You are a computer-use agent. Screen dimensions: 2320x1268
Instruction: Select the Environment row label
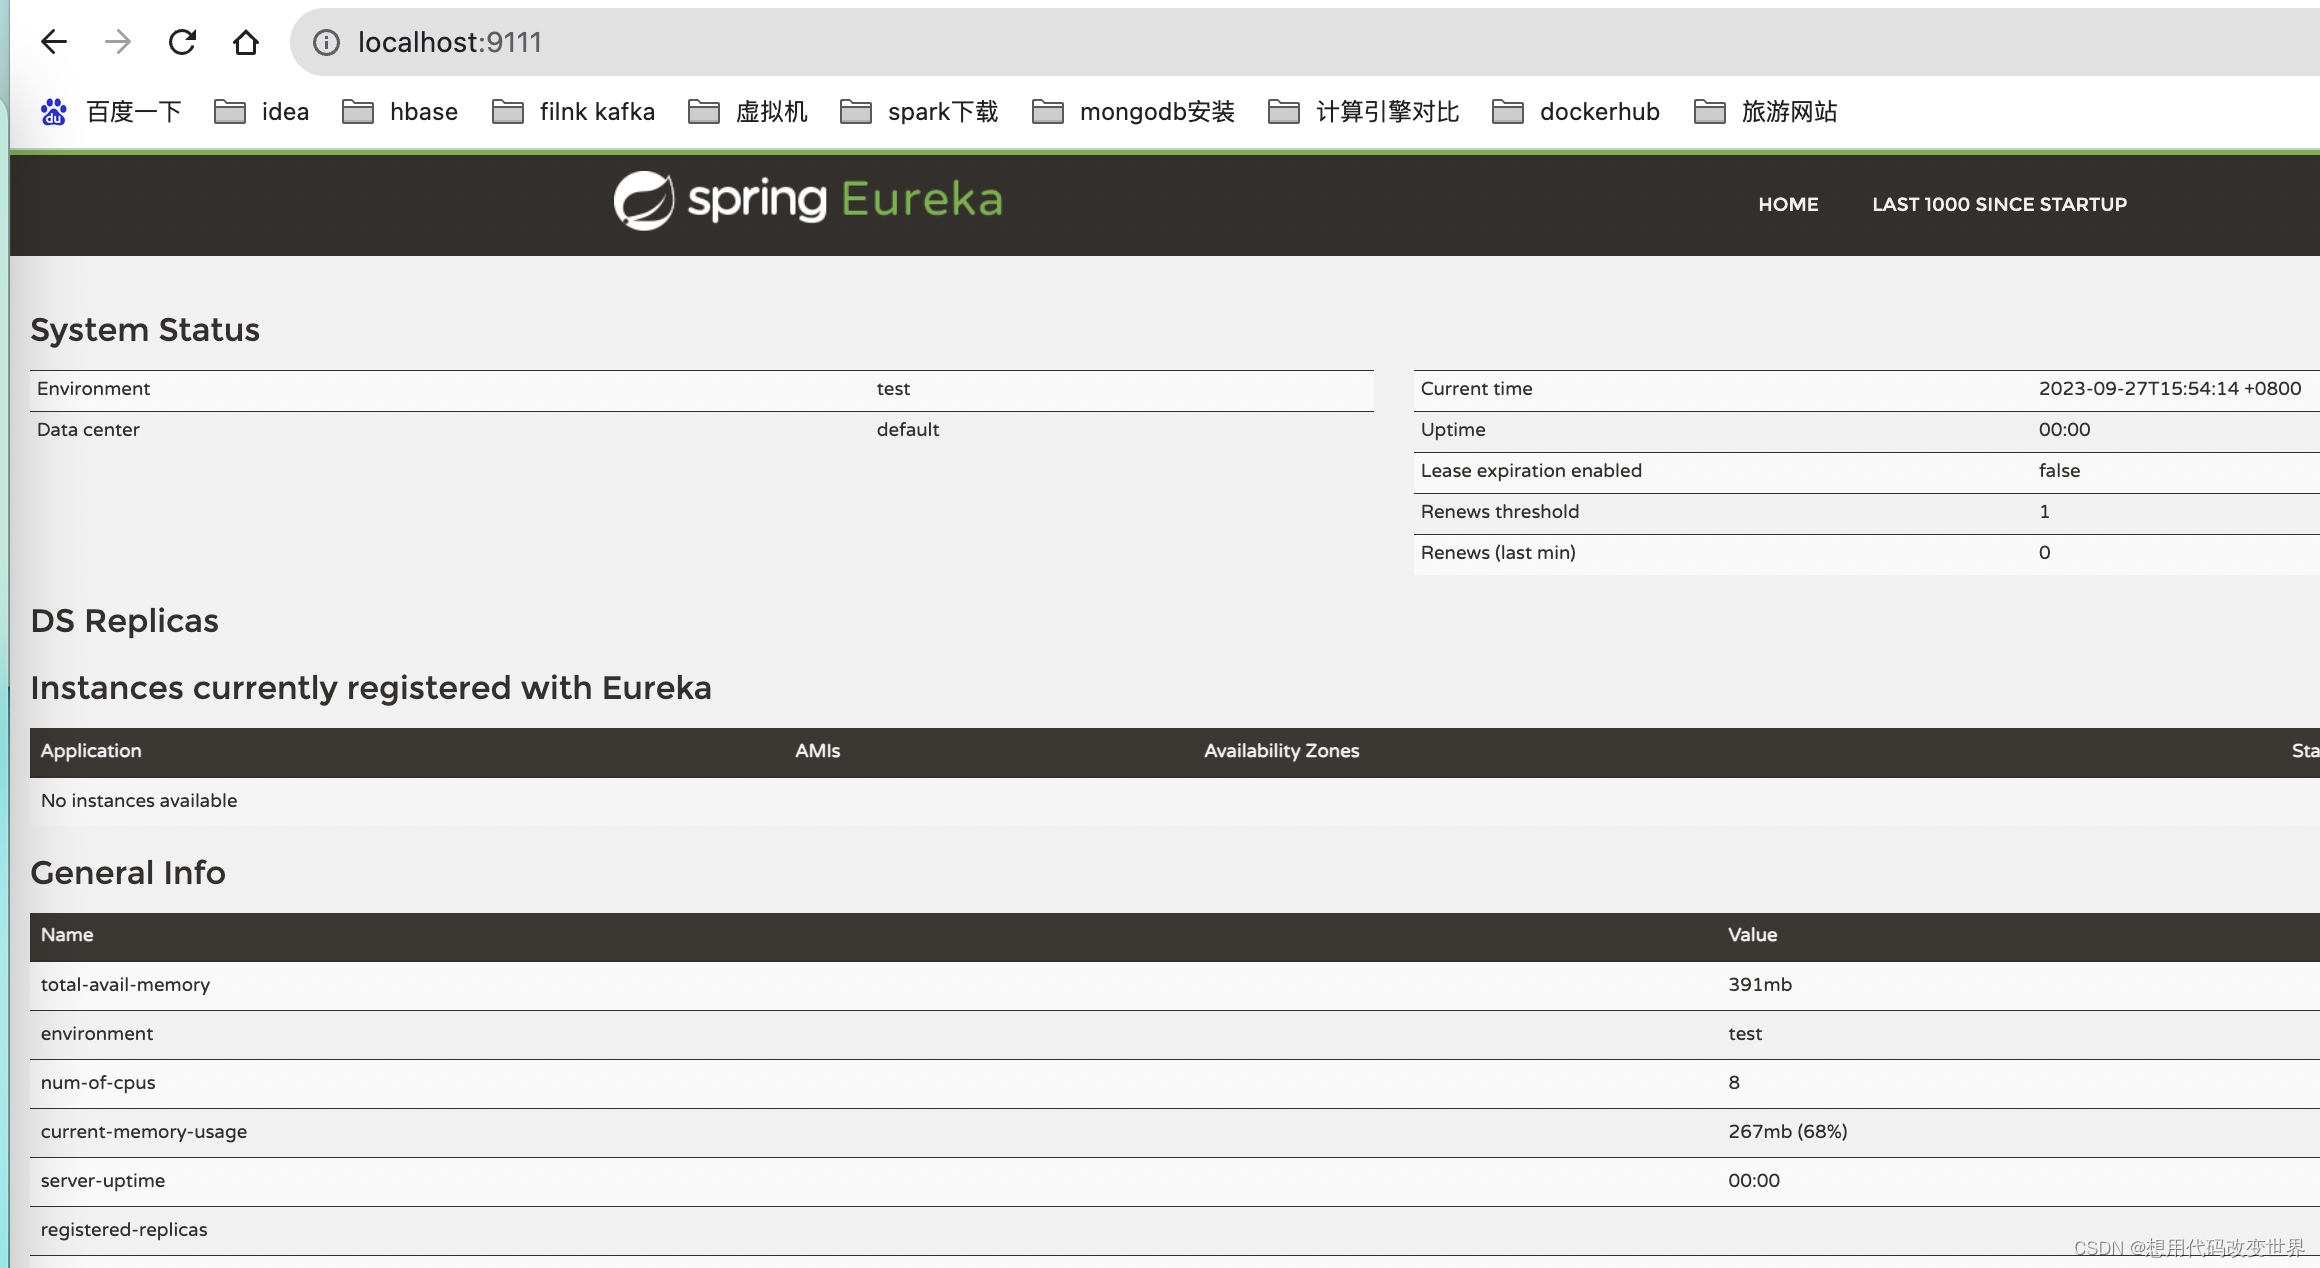pos(93,388)
